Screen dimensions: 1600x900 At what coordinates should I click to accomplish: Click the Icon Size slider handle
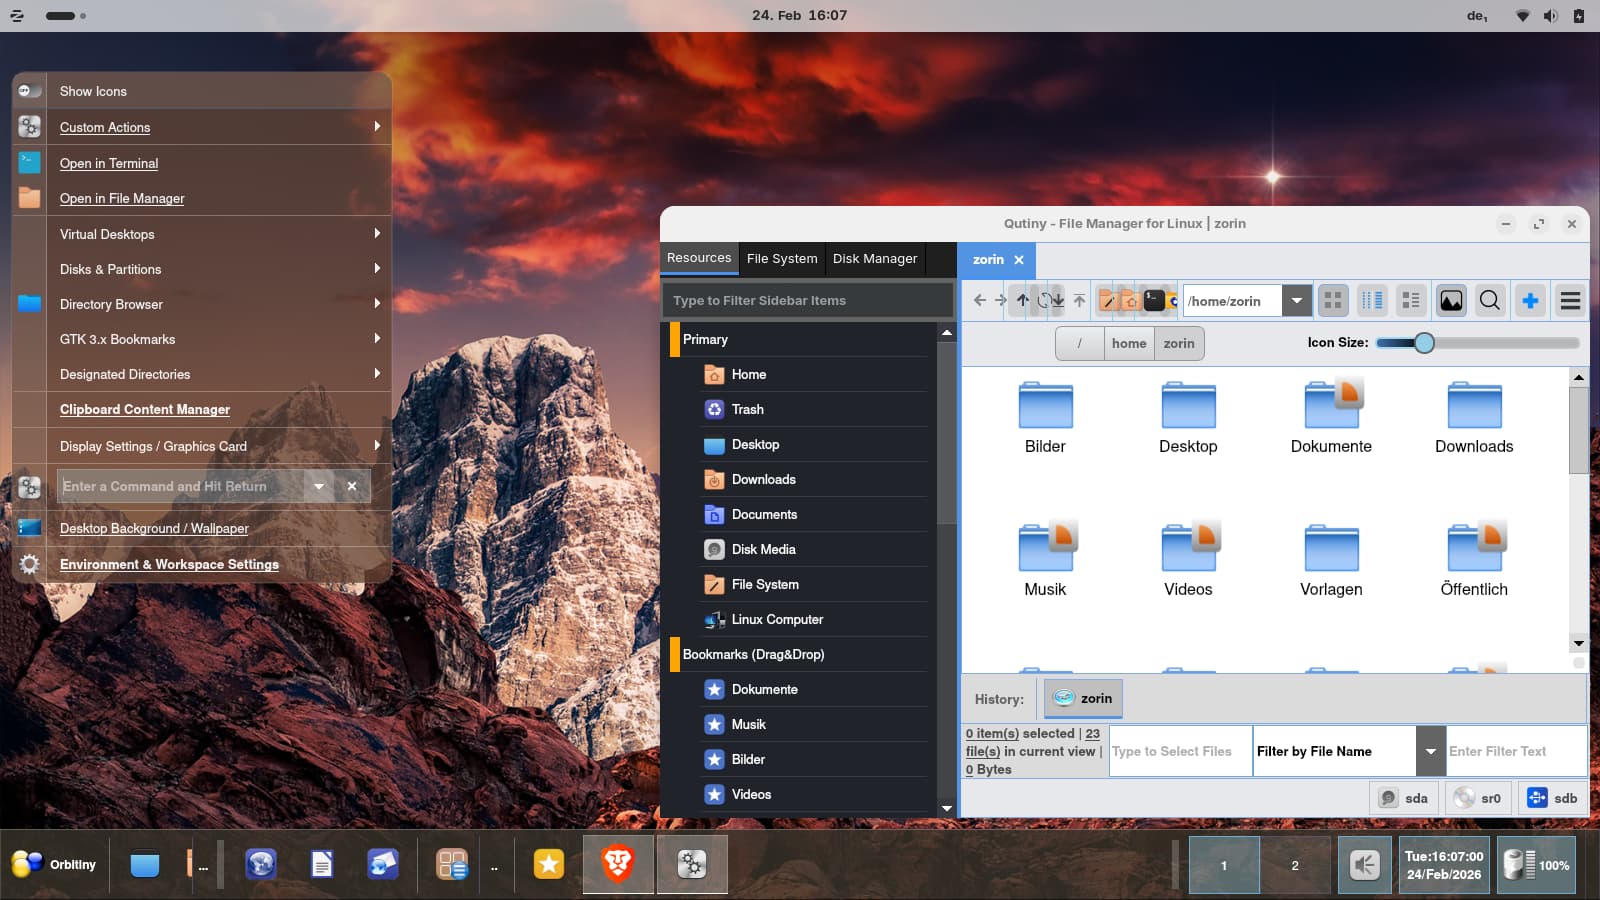tap(1424, 343)
